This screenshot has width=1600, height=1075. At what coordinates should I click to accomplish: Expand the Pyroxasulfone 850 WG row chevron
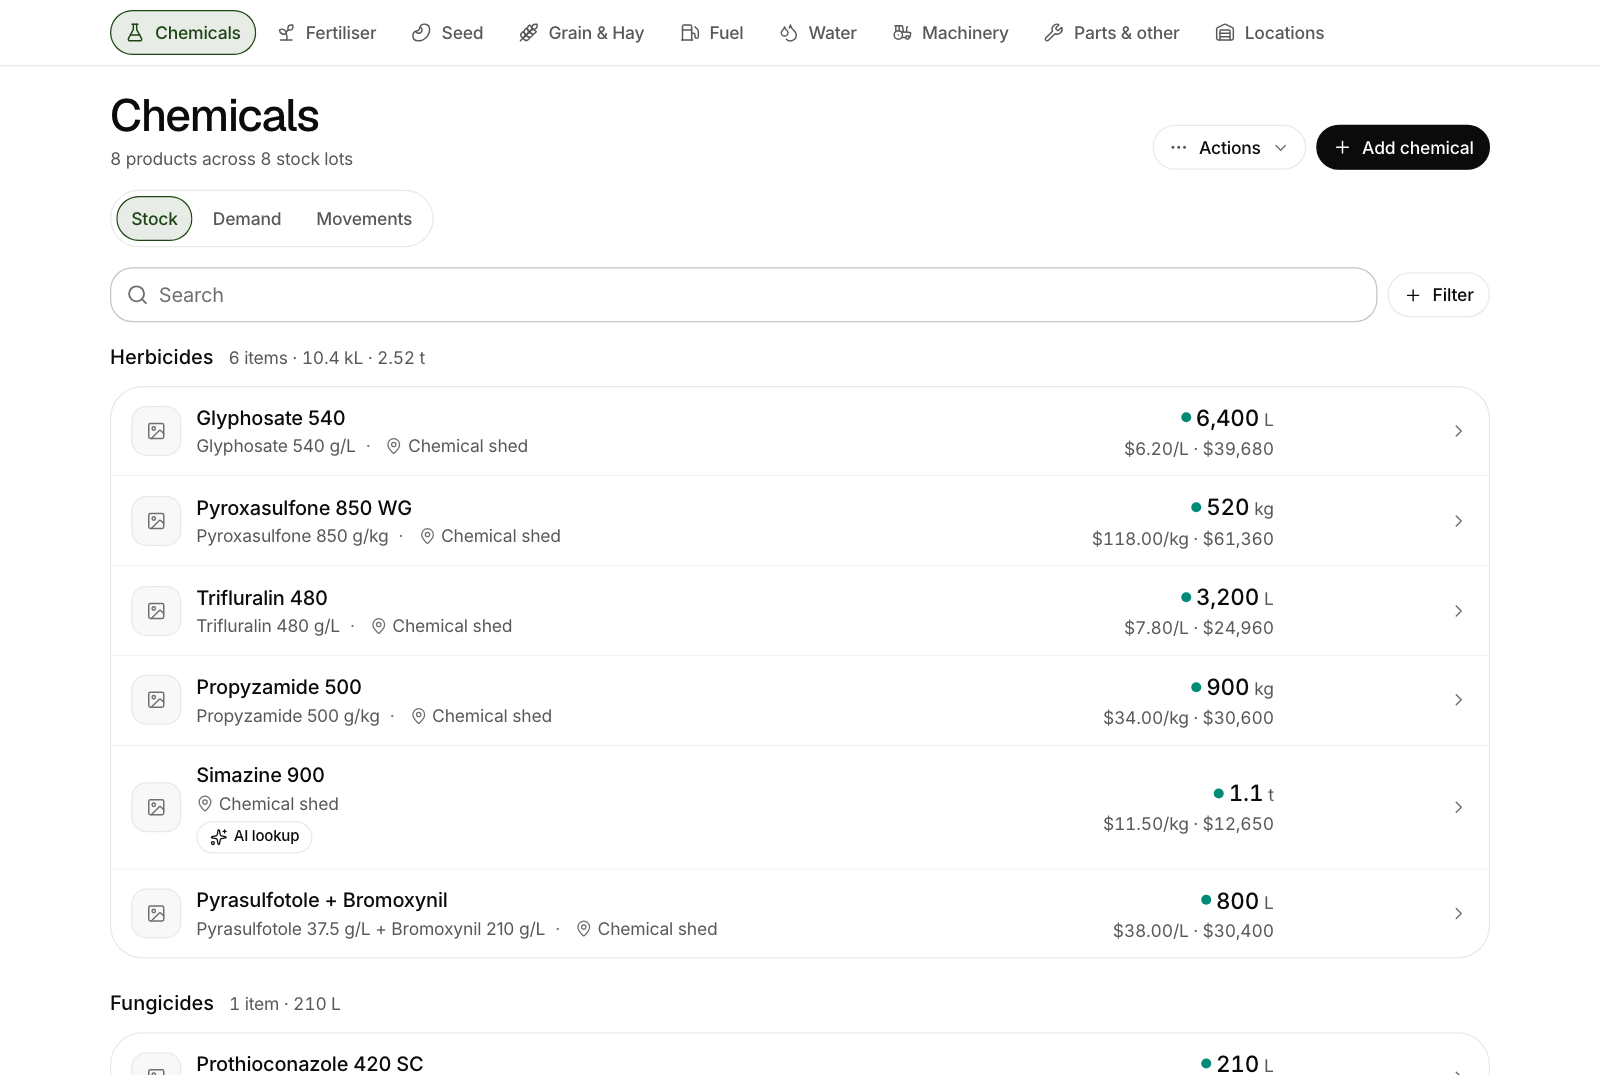pos(1458,521)
